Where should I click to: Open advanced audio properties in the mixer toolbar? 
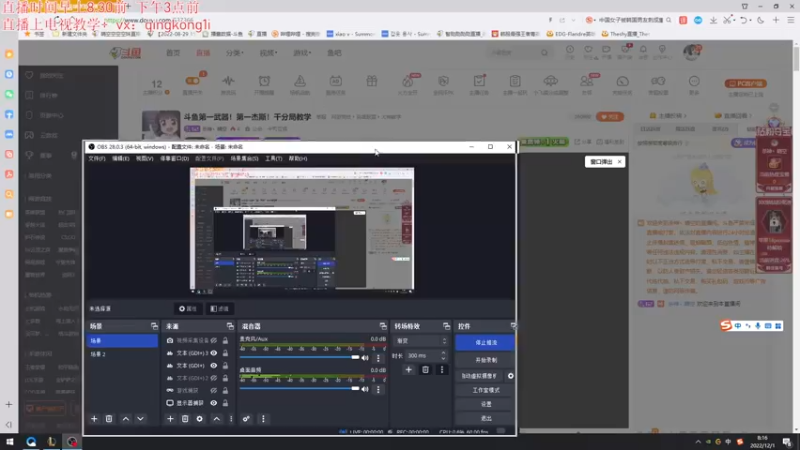[x=246, y=419]
